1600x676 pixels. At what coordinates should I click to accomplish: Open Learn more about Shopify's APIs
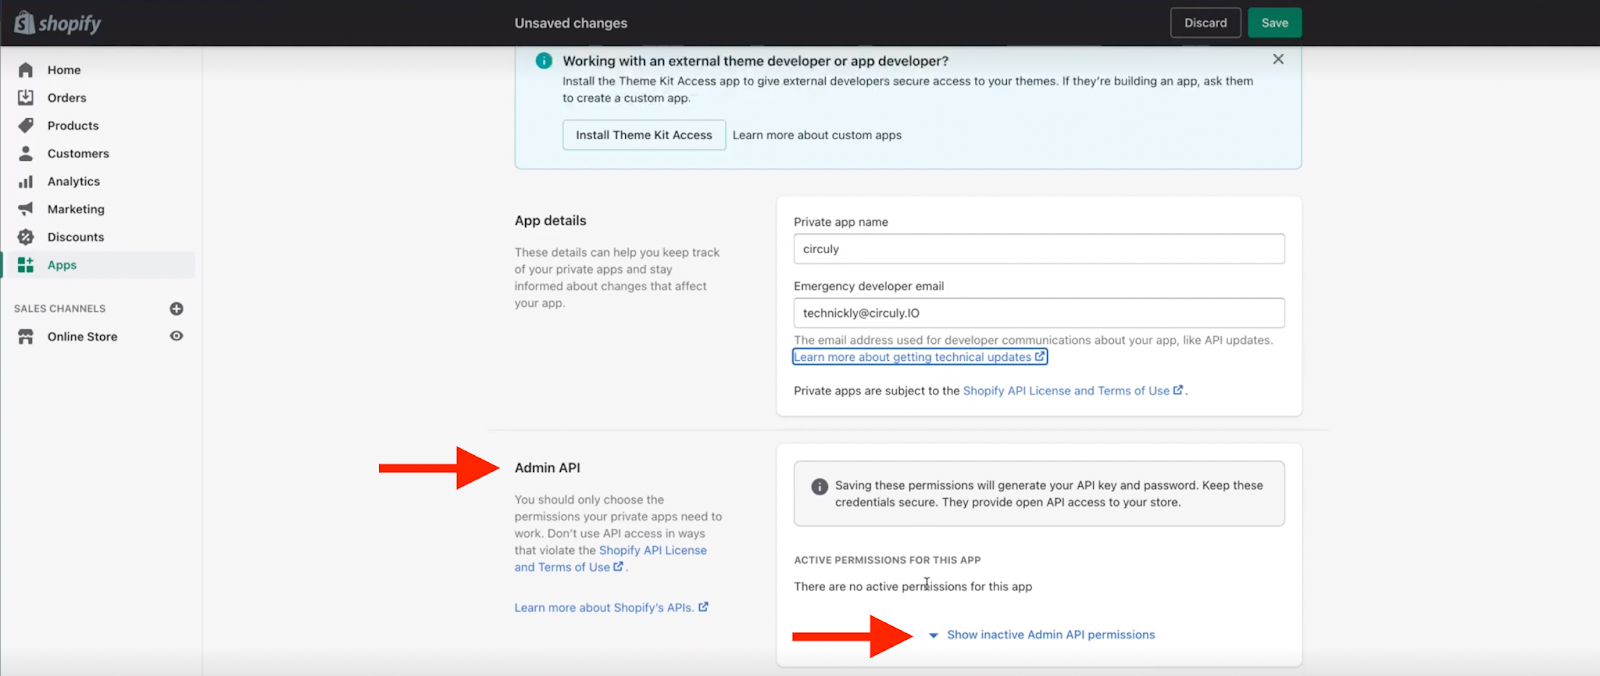pyautogui.click(x=611, y=607)
